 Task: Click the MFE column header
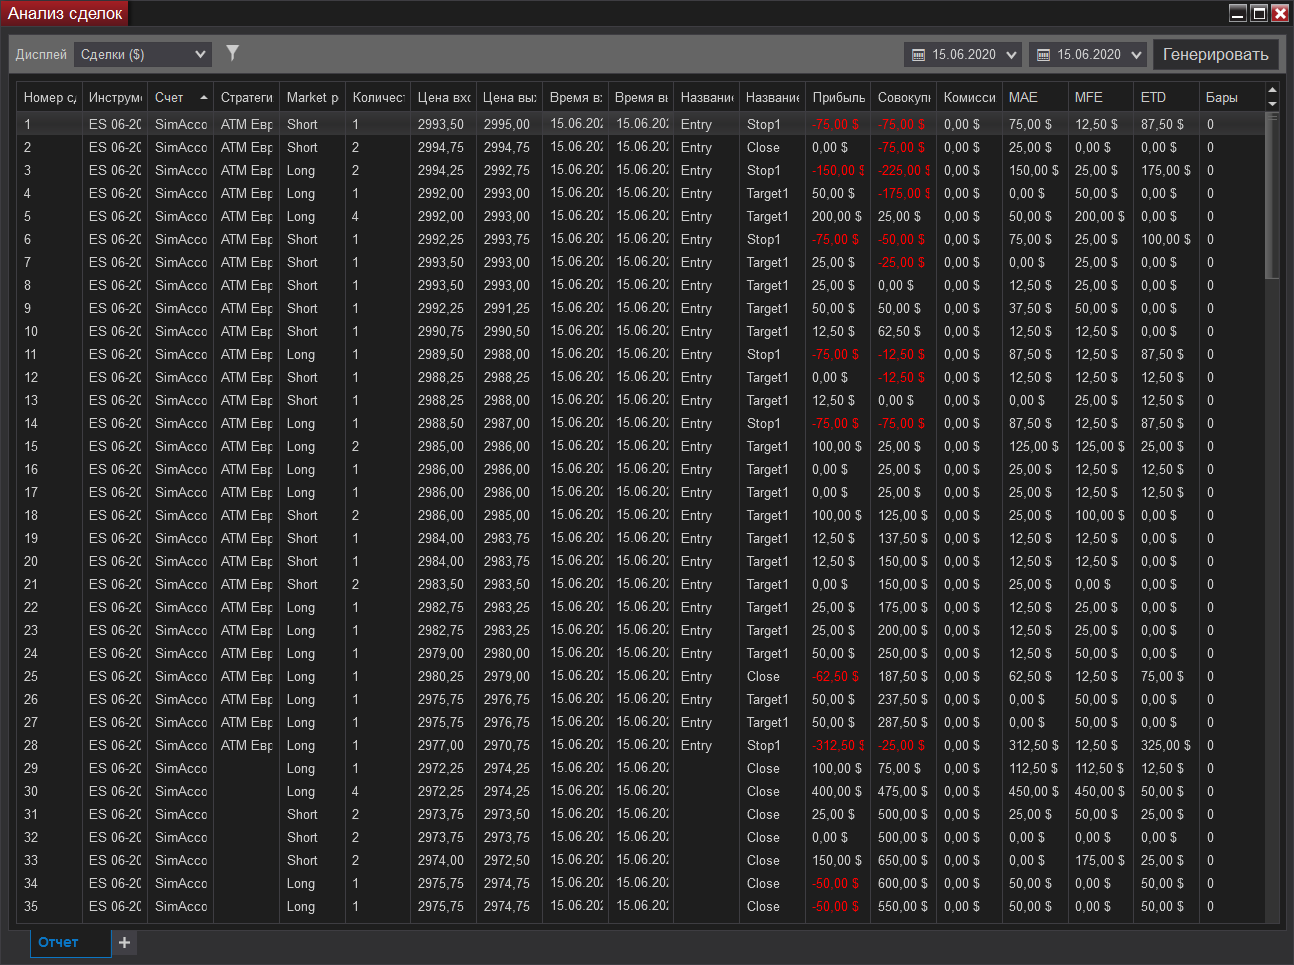[1101, 97]
